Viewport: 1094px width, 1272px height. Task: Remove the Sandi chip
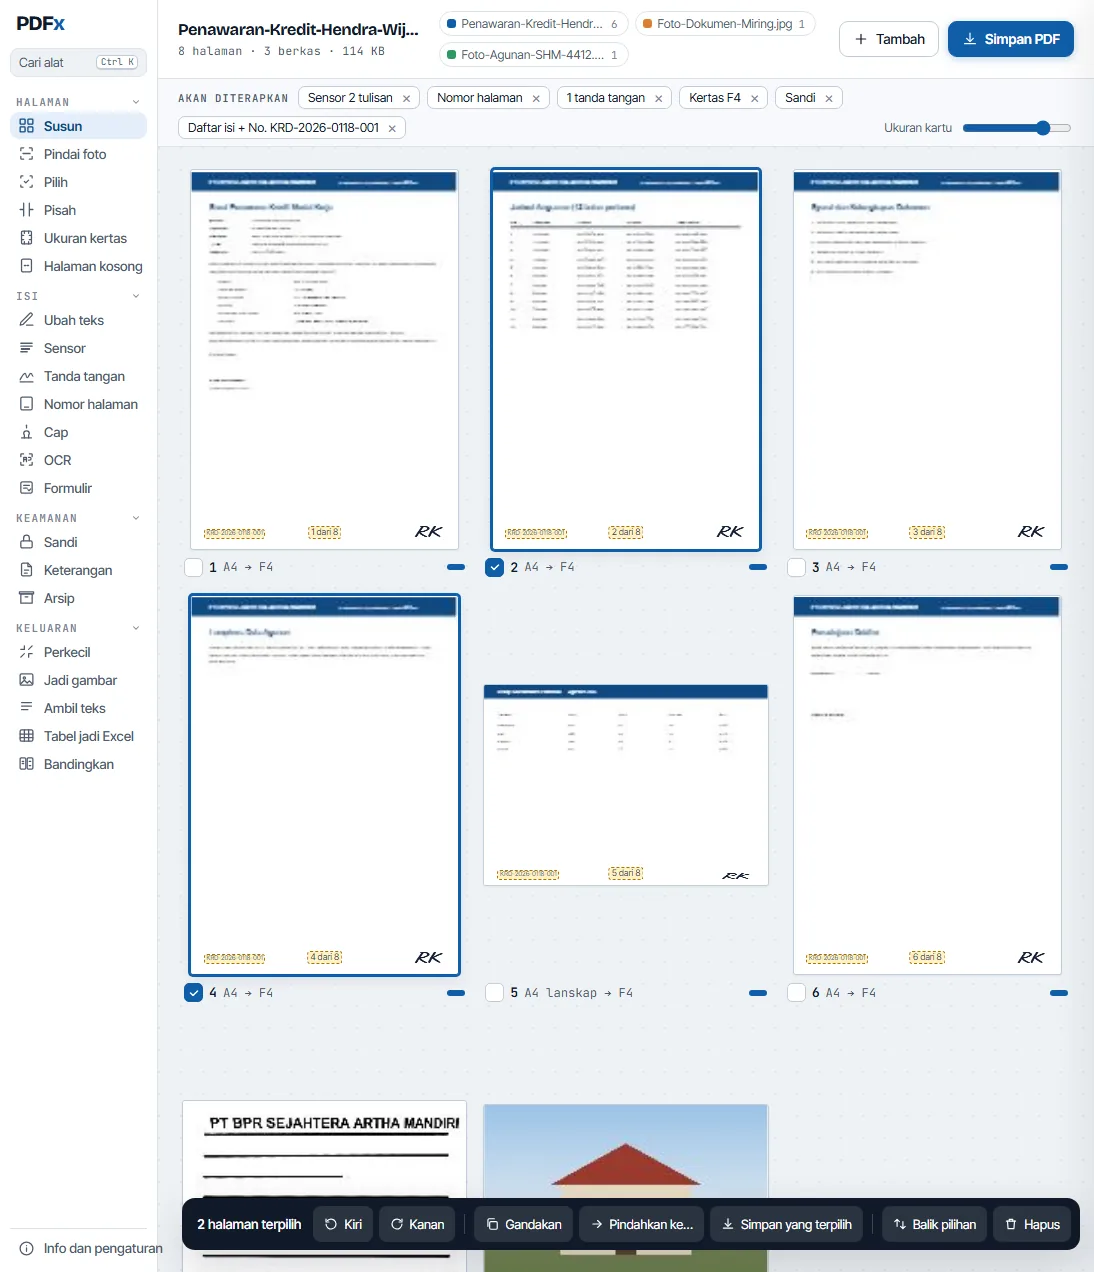coord(829,98)
